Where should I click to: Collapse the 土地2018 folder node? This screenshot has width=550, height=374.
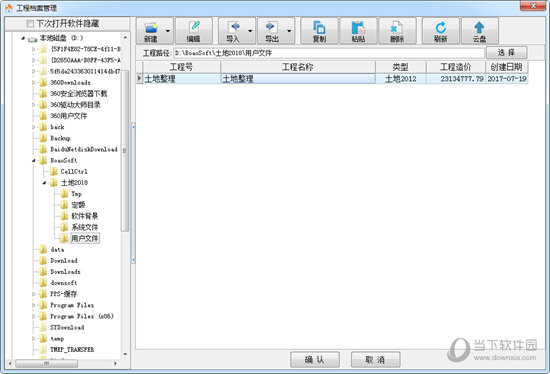click(x=44, y=183)
